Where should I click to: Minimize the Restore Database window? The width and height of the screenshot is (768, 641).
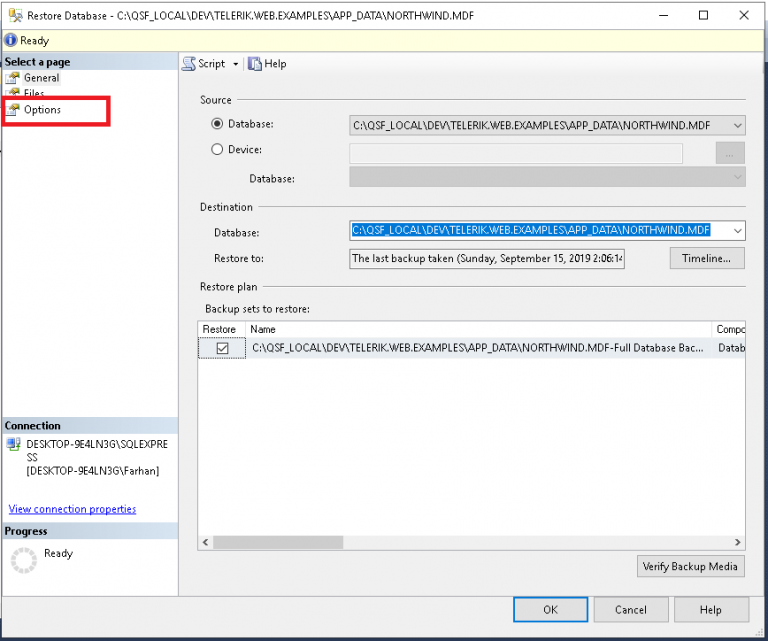(663, 15)
